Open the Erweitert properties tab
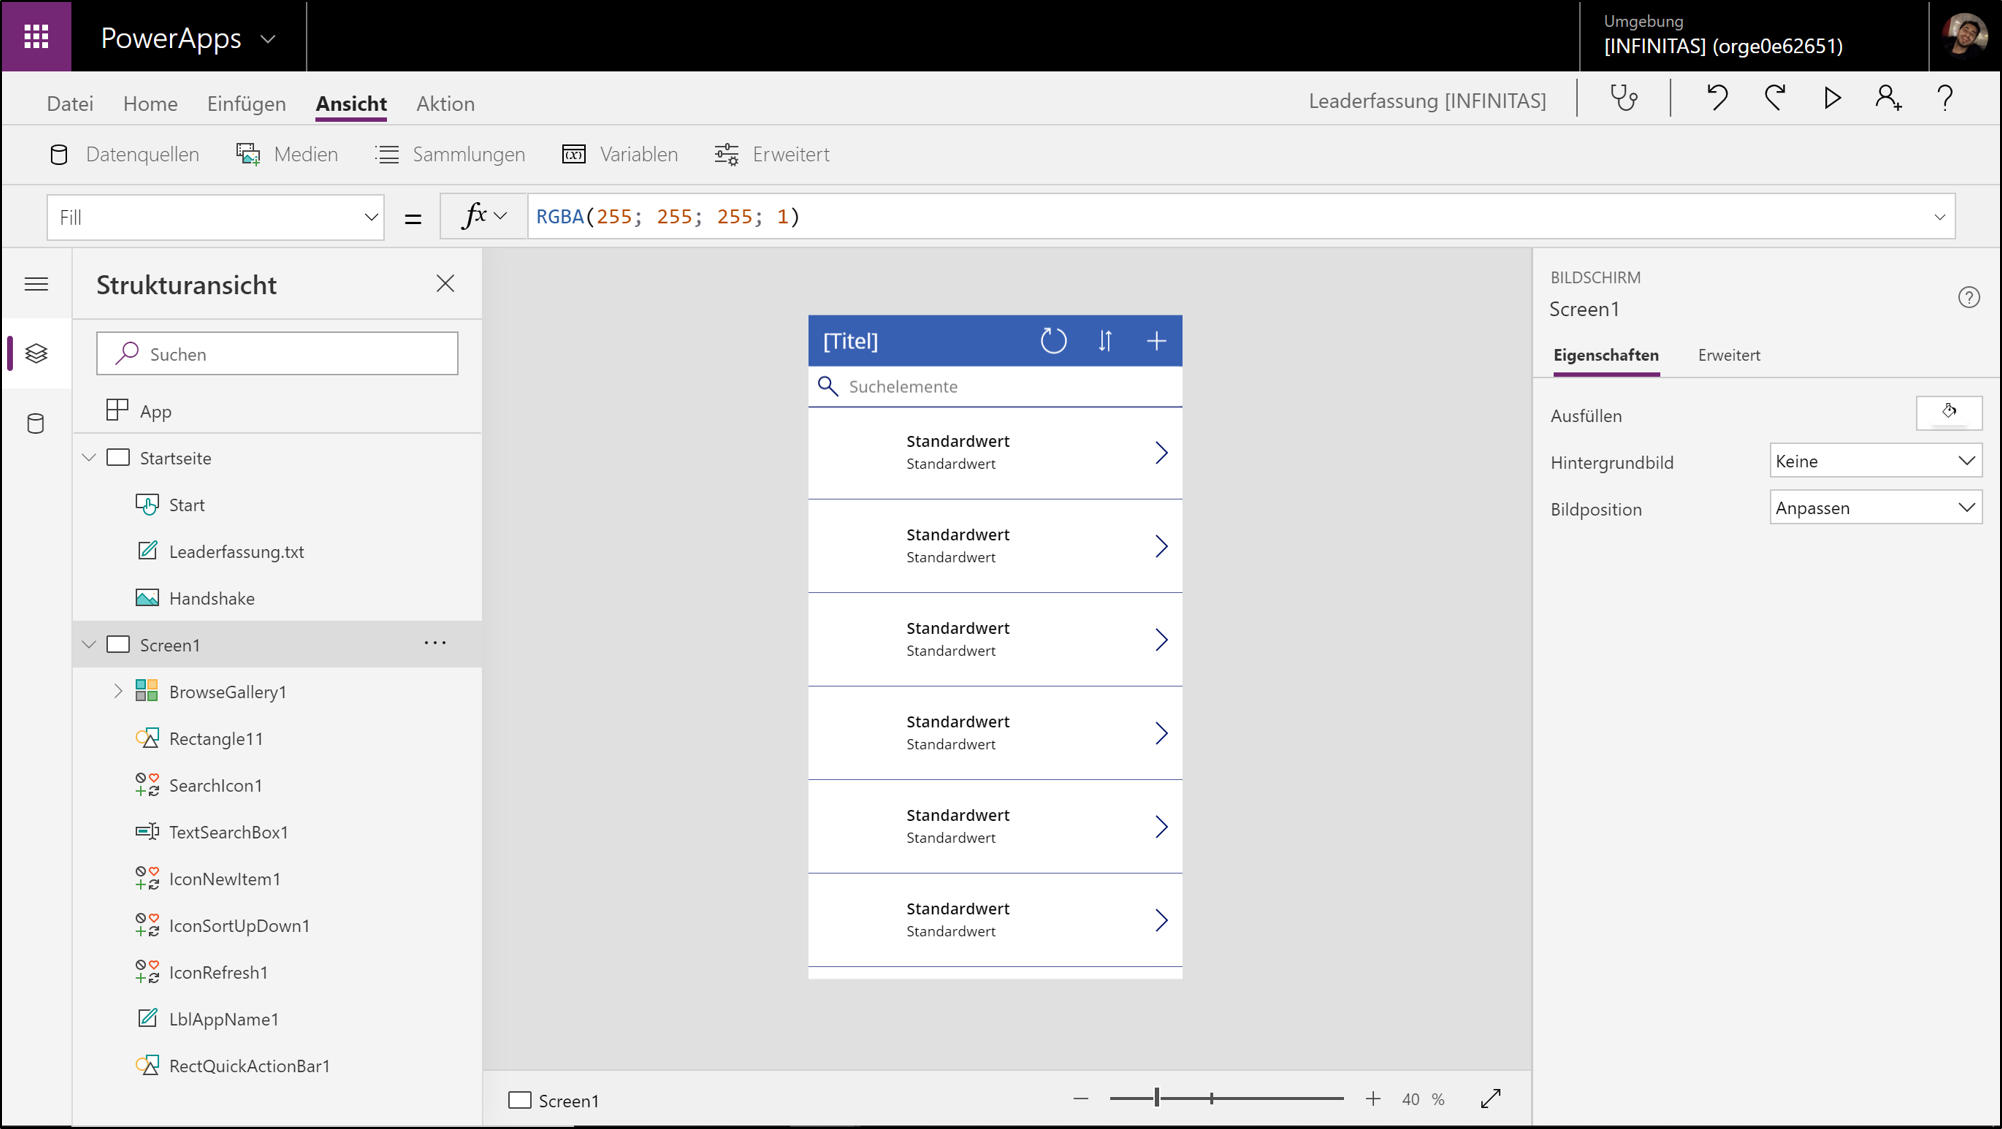2002x1129 pixels. [x=1728, y=355]
